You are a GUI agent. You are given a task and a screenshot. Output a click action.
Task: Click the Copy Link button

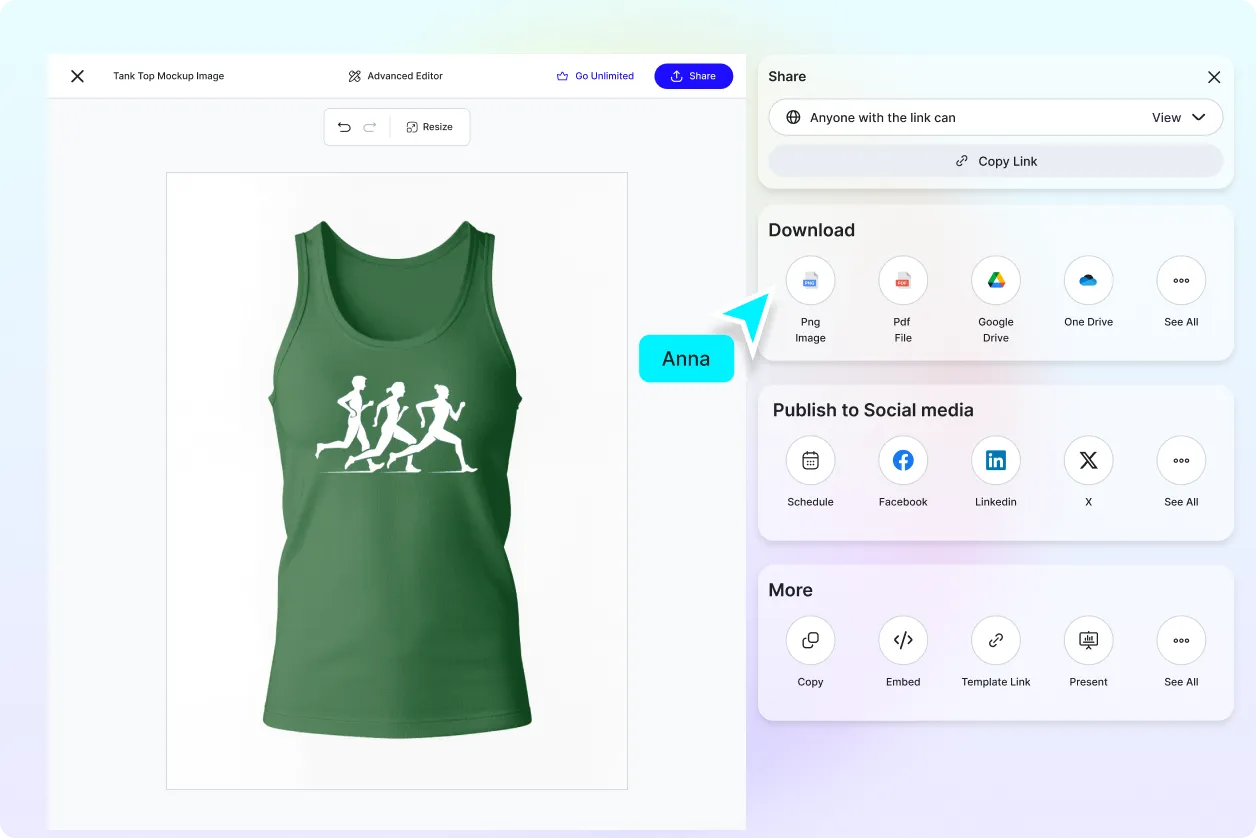coord(995,160)
